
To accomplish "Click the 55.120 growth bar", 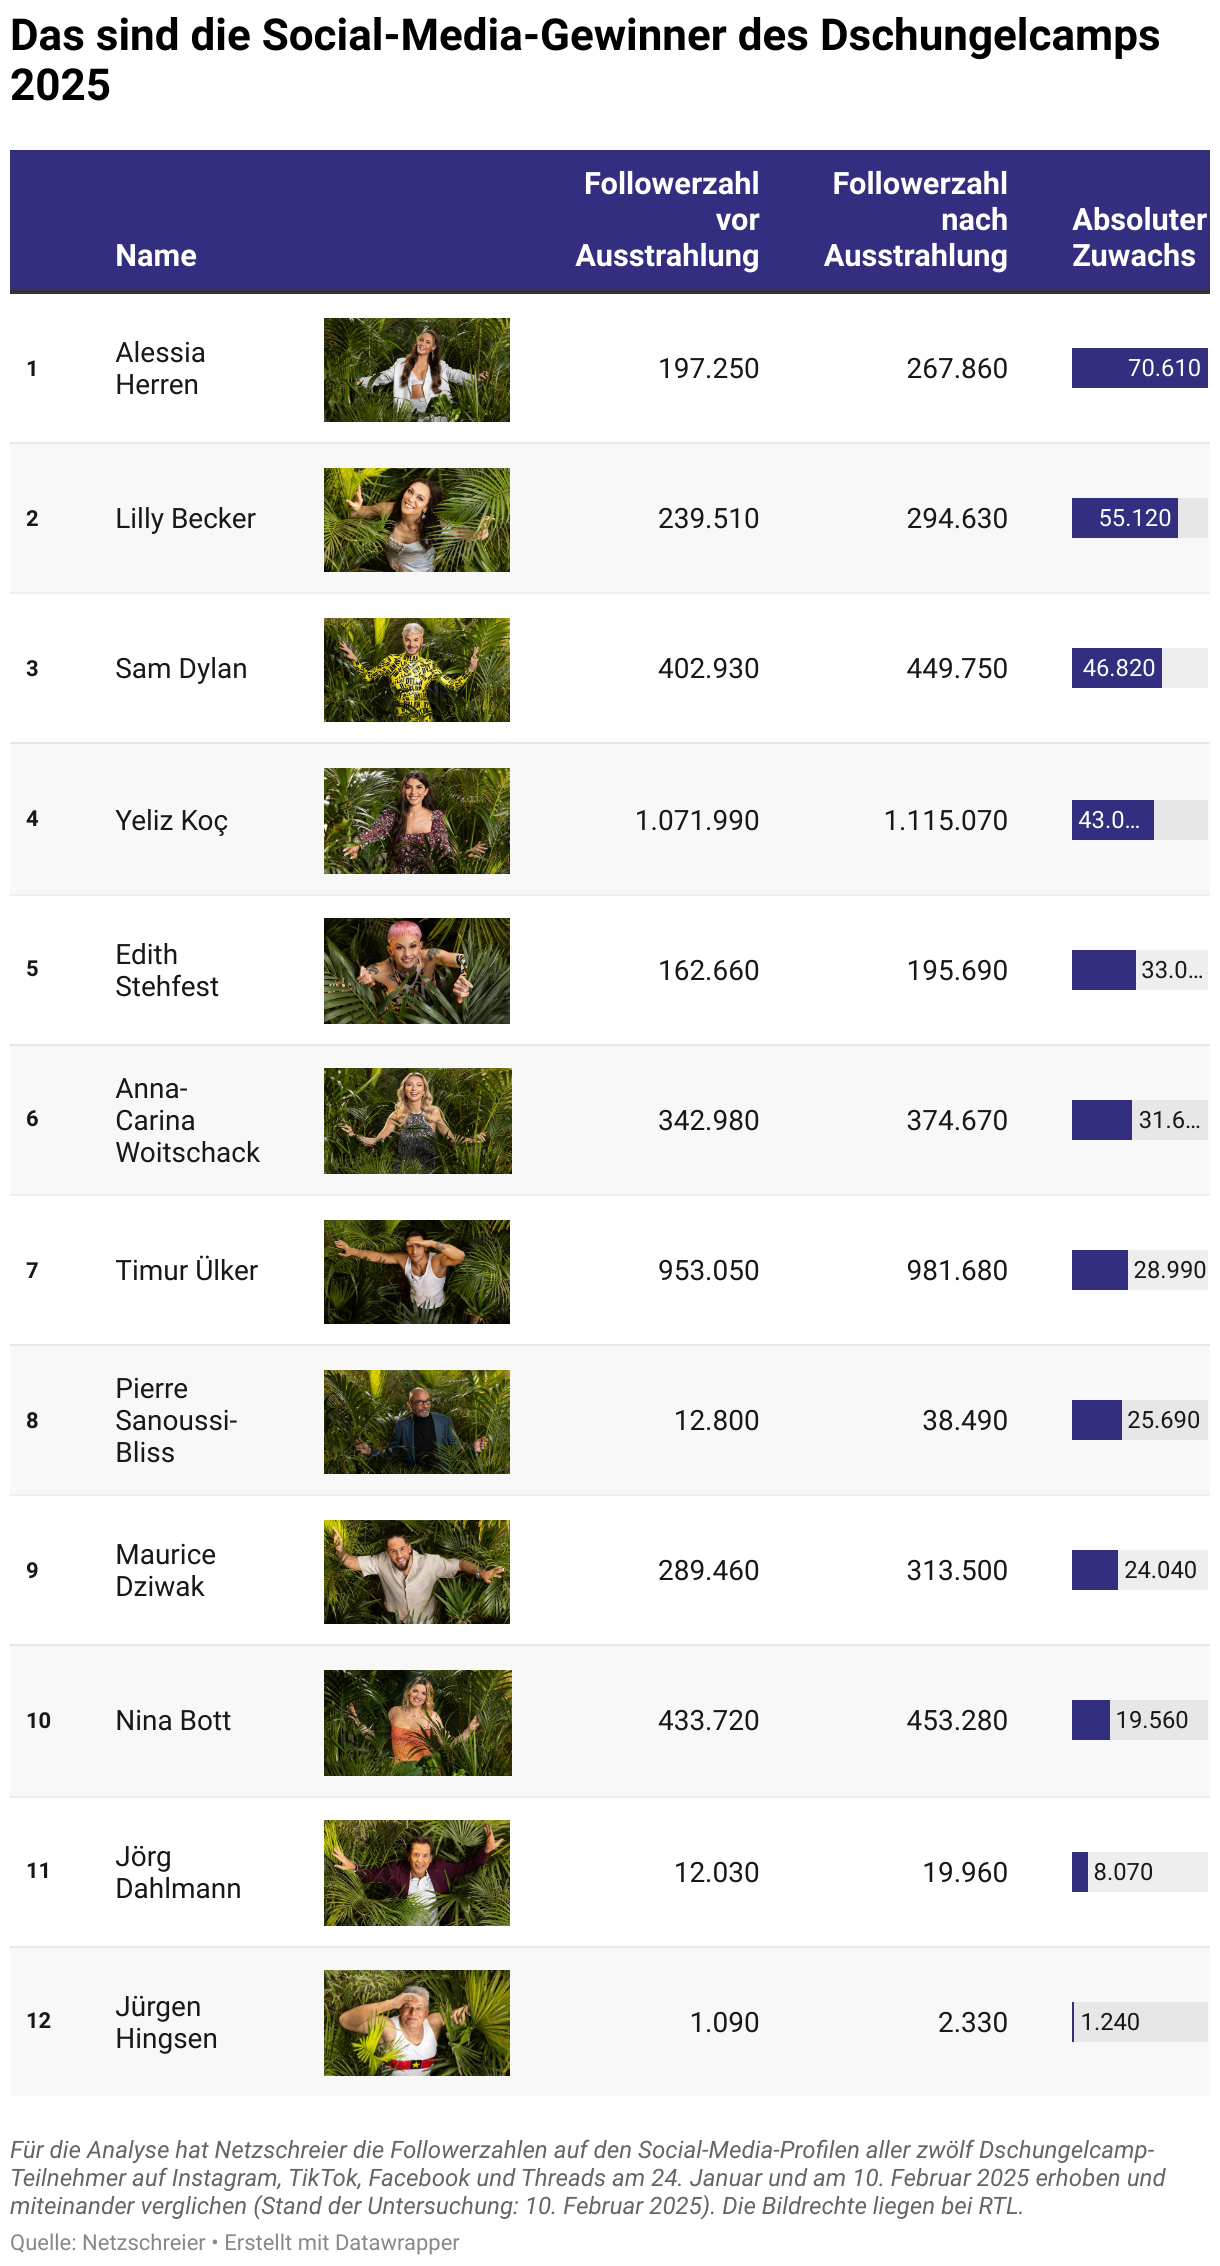I will click(1125, 518).
